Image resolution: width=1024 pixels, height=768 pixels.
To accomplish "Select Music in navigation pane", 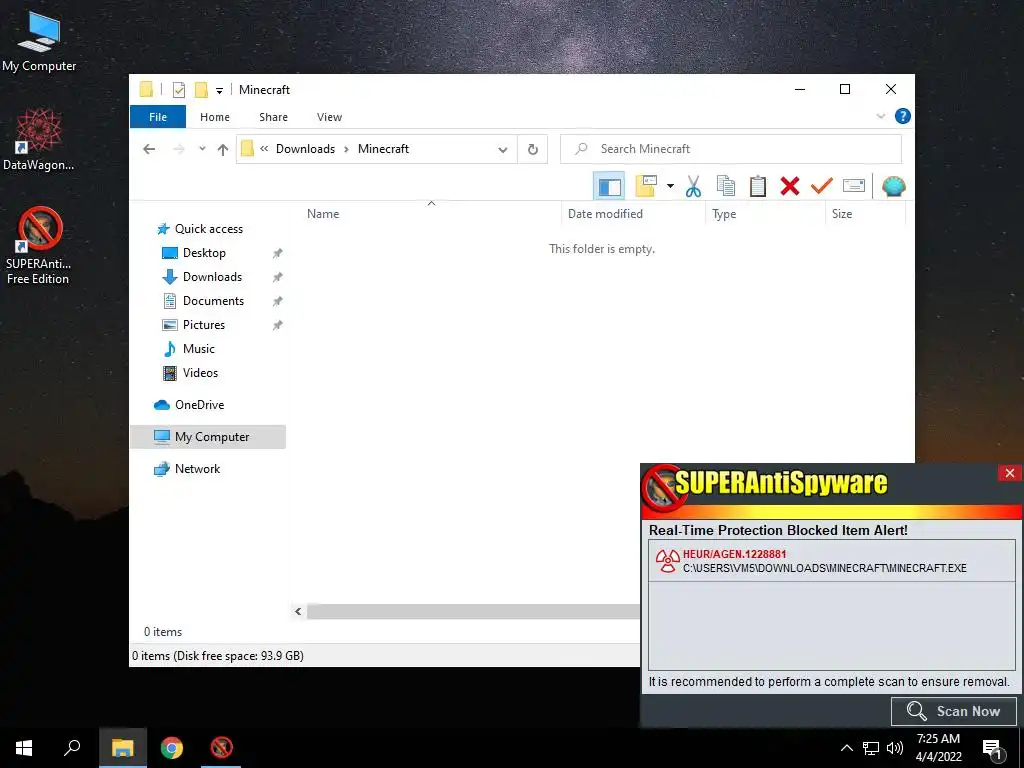I will pyautogui.click(x=199, y=349).
